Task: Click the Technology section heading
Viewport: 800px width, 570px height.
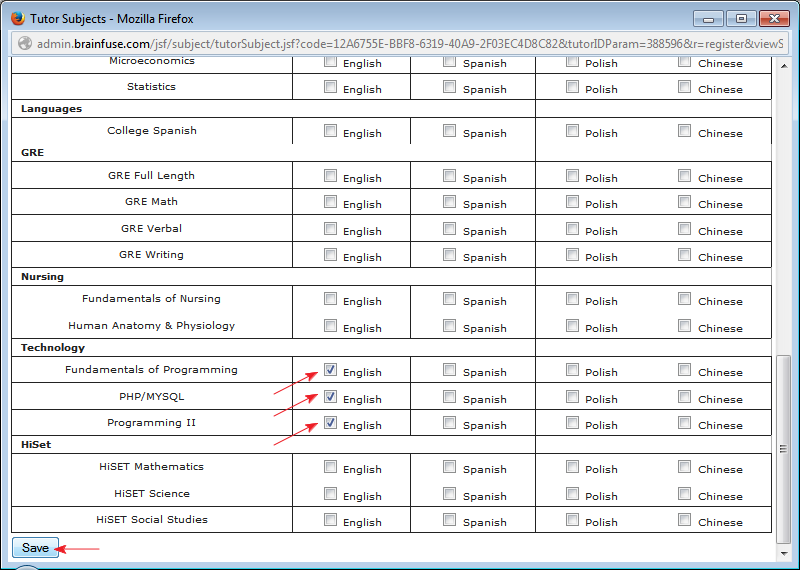Action: pos(53,348)
